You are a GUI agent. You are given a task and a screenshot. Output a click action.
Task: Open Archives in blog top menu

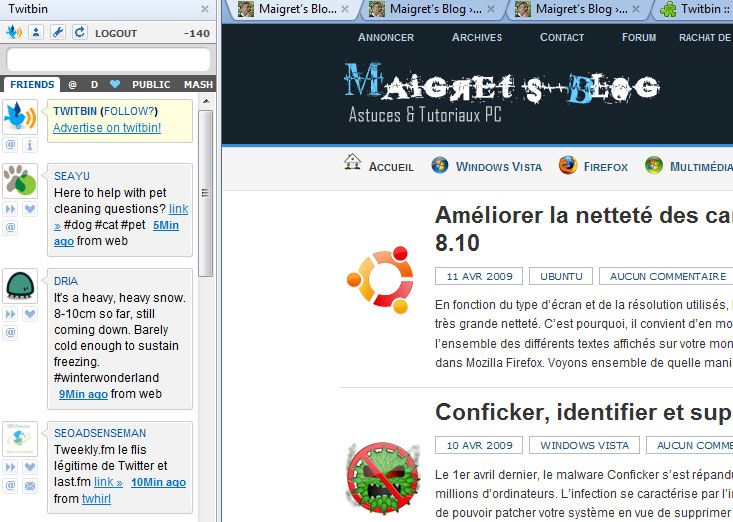tap(477, 37)
